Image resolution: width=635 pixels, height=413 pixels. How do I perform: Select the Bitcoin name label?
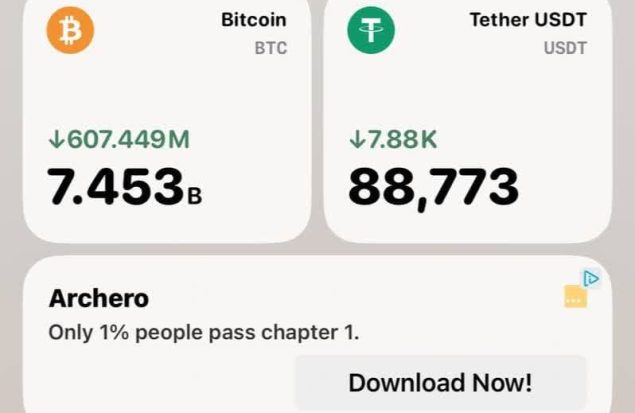[x=254, y=20]
